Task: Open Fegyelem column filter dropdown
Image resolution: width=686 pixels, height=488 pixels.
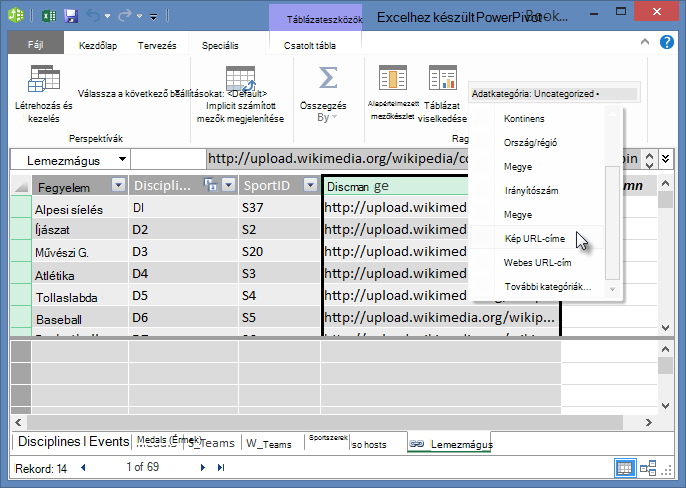Action: [118, 185]
